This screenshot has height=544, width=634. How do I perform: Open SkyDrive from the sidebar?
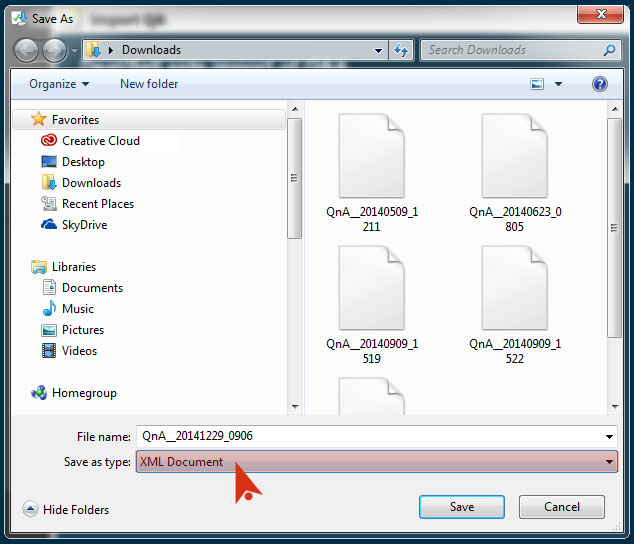coord(84,225)
